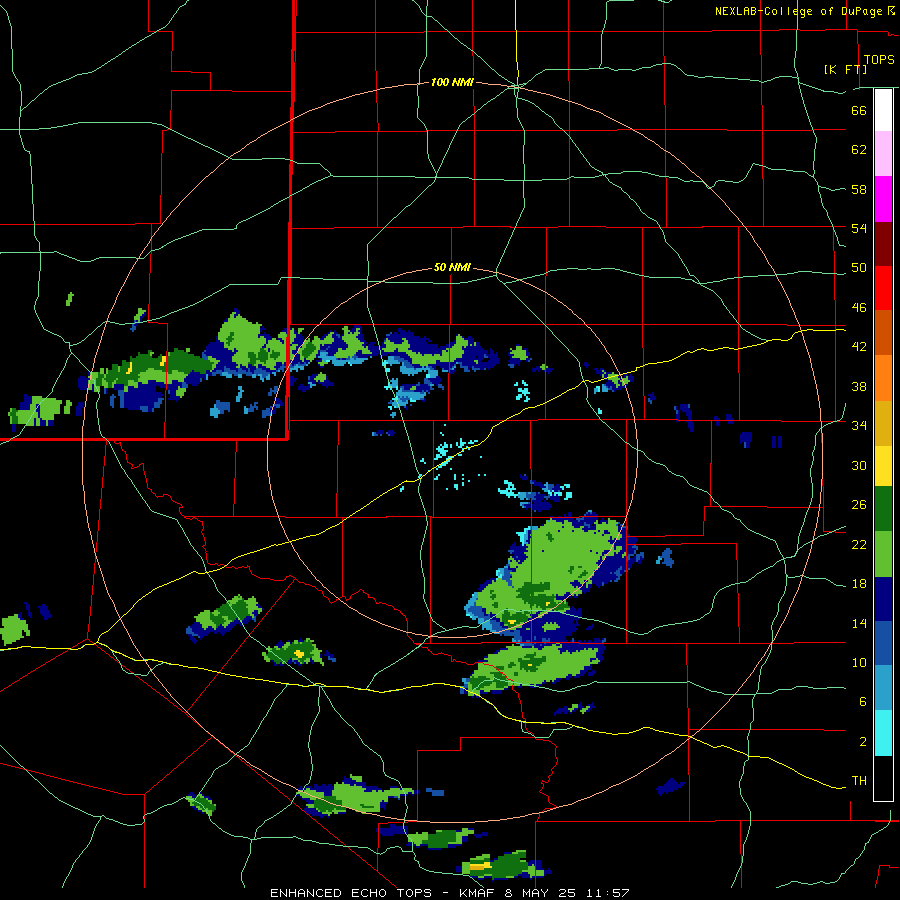Click the legend value "46"
This screenshot has height=900, width=900.
(859, 308)
